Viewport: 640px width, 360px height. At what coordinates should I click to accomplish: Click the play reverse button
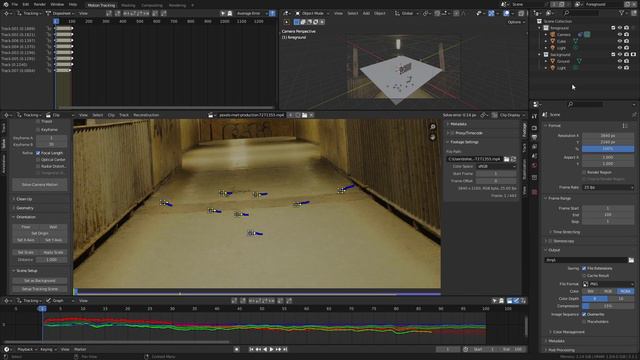pyautogui.click(x=265, y=349)
